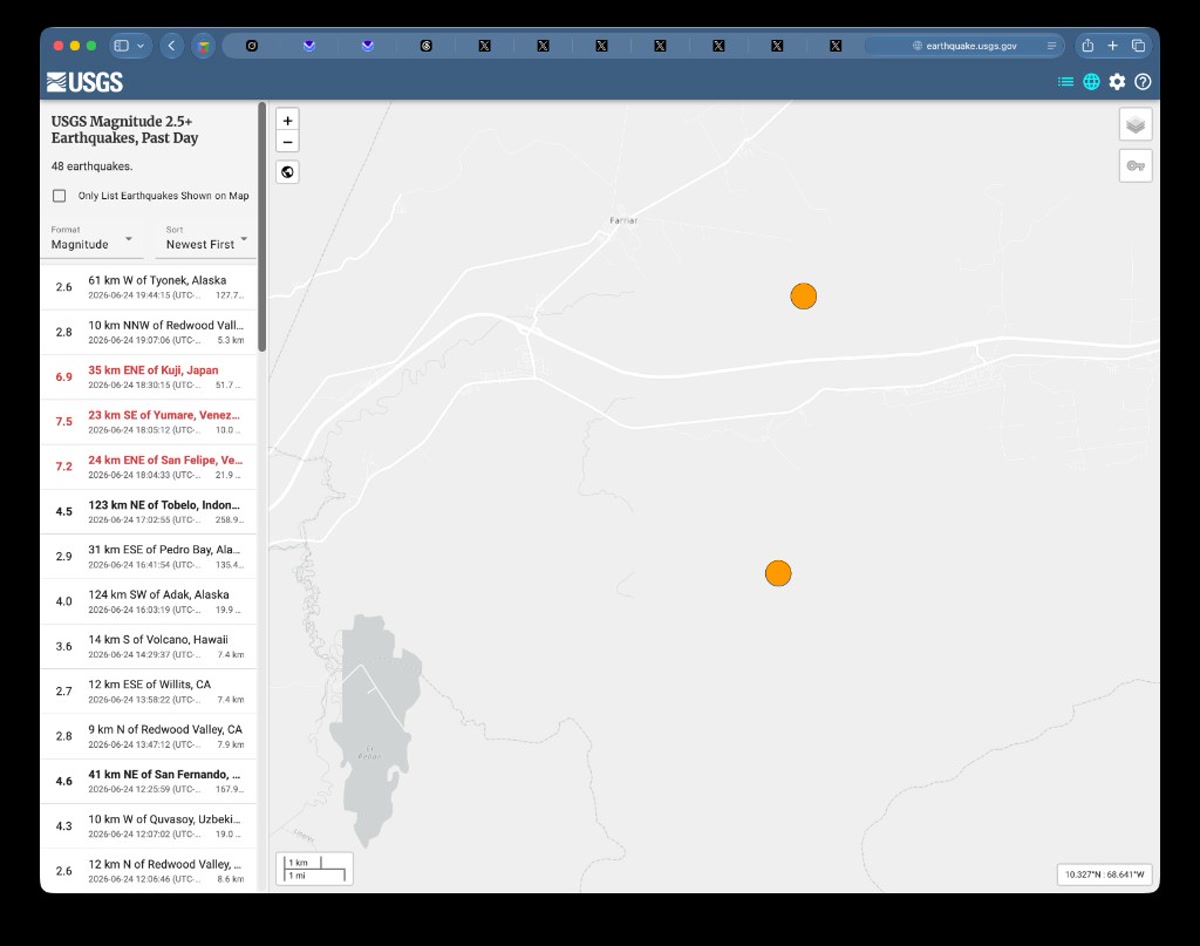Select 23 km SE of Yumare earthquake
1200x946 pixels.
pyautogui.click(x=148, y=422)
